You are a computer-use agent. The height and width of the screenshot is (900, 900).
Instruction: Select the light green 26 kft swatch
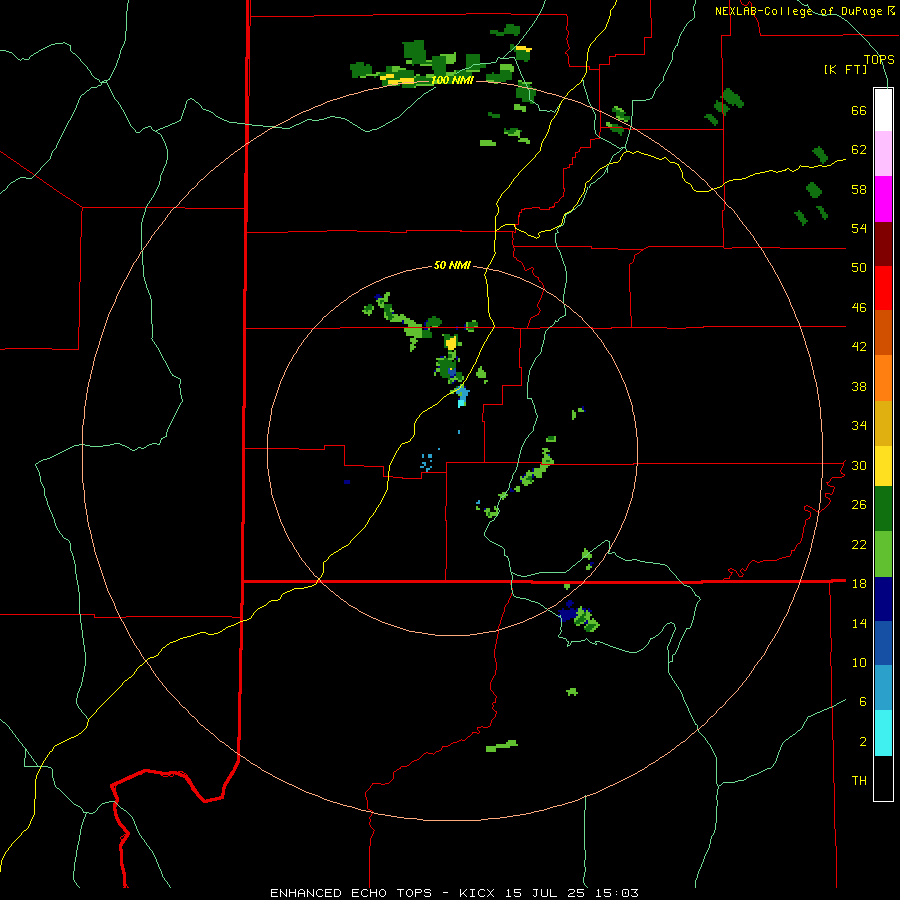[x=883, y=554]
